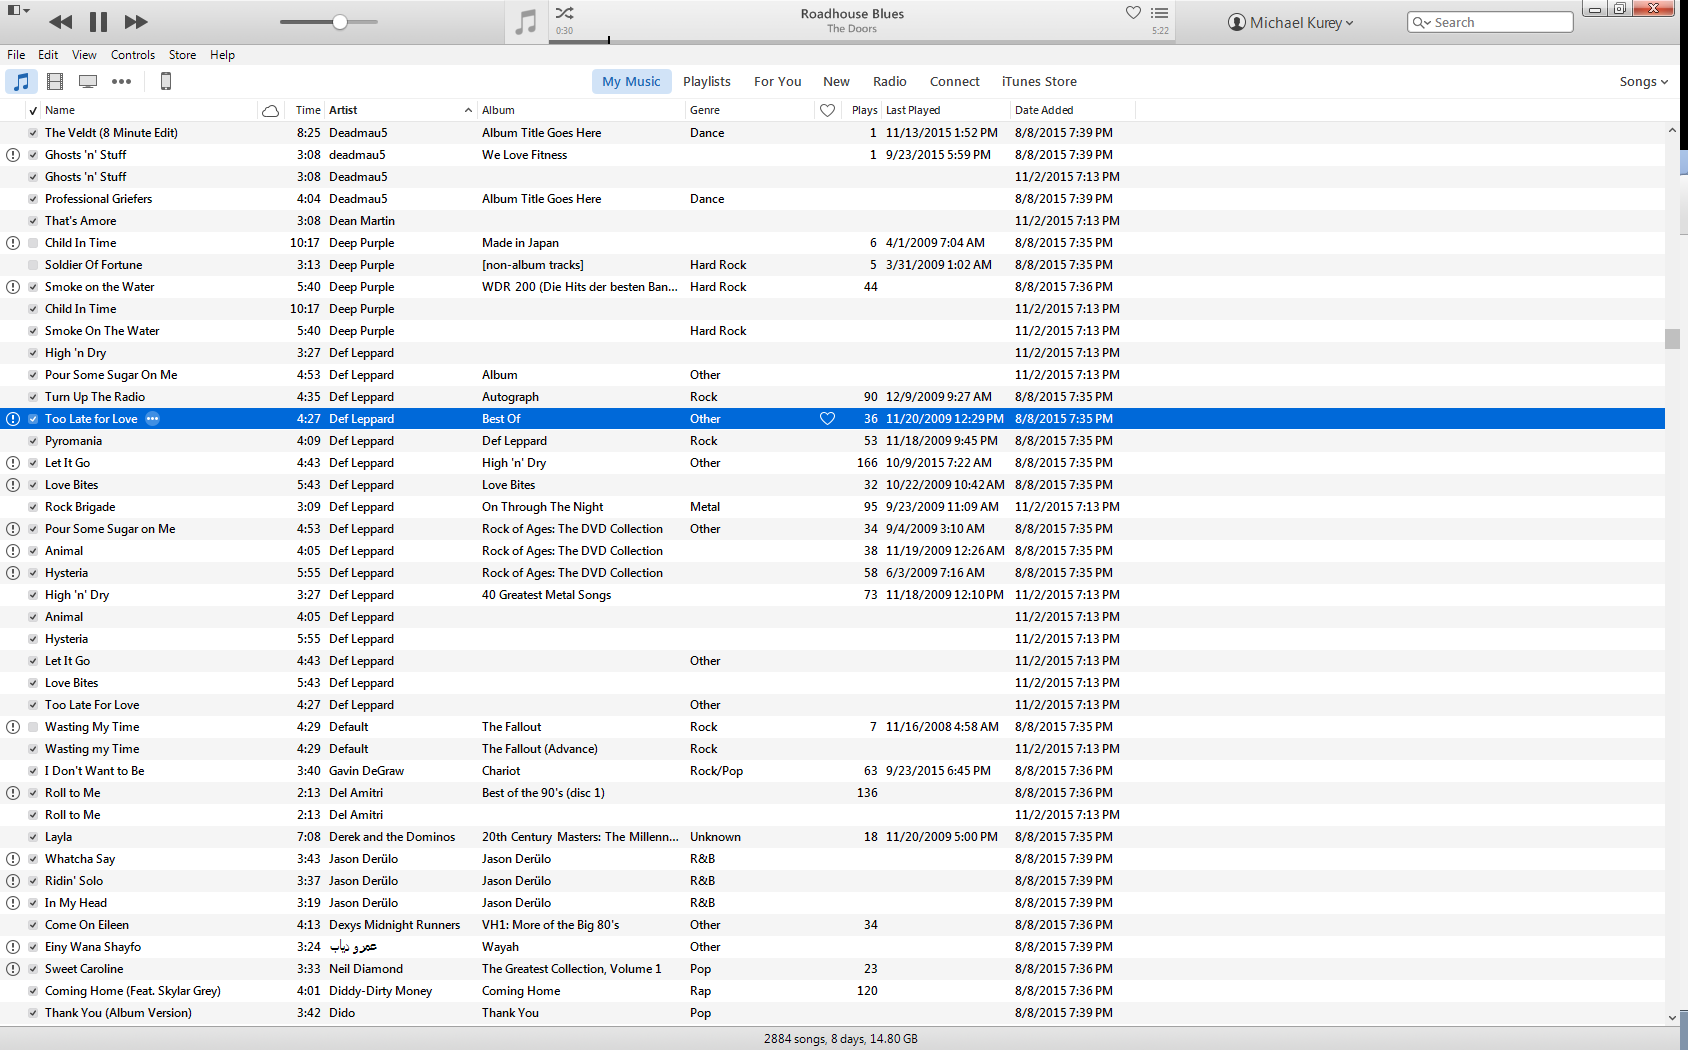This screenshot has height=1050, width=1688.
Task: Uncheck the Come On Eileen checkbox
Action: click(x=33, y=925)
